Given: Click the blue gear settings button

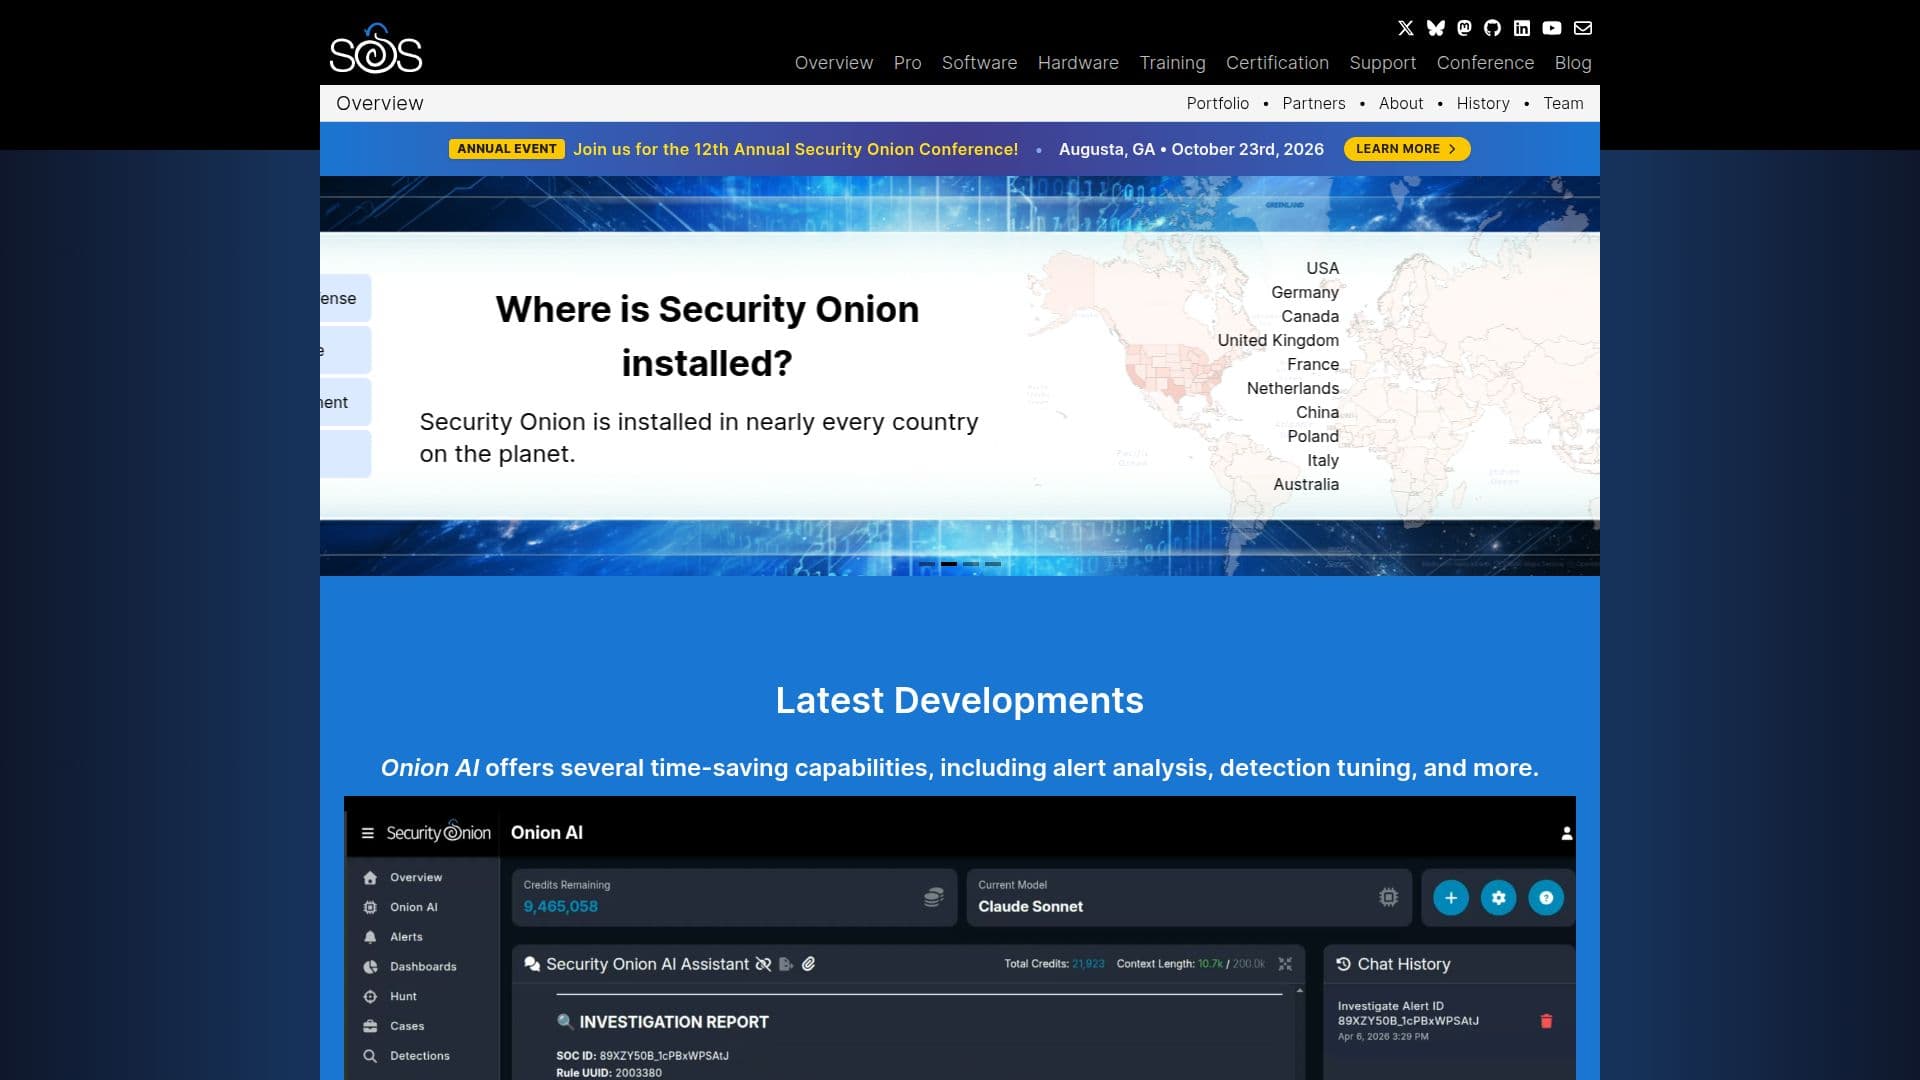Looking at the screenshot, I should 1498,898.
